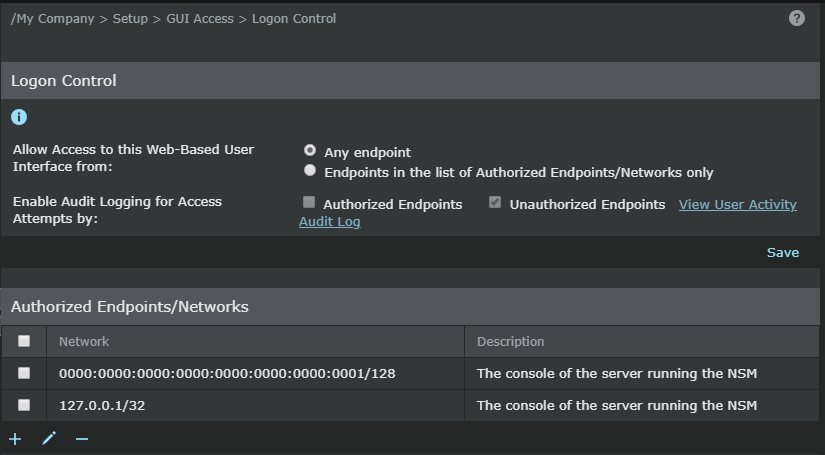The width and height of the screenshot is (825, 455).
Task: Select the 0000:0000:0000:0000:0000:0000:0000:0001/128 network cell
Action: (x=255, y=373)
